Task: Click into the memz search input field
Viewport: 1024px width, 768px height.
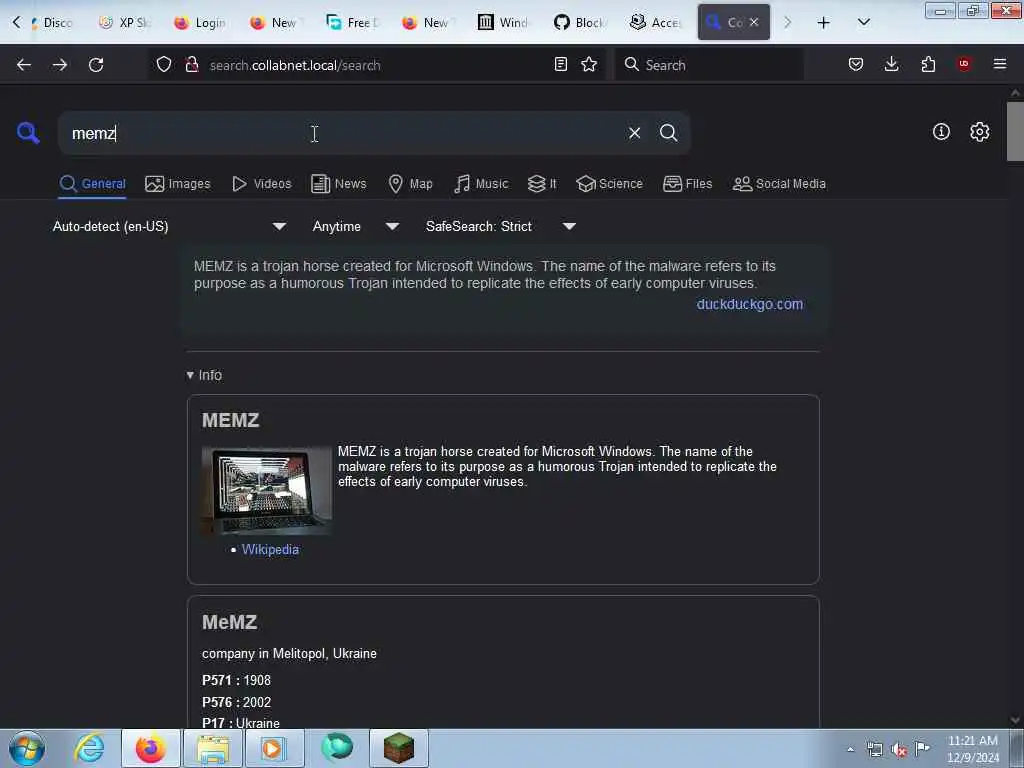Action: tap(343, 133)
